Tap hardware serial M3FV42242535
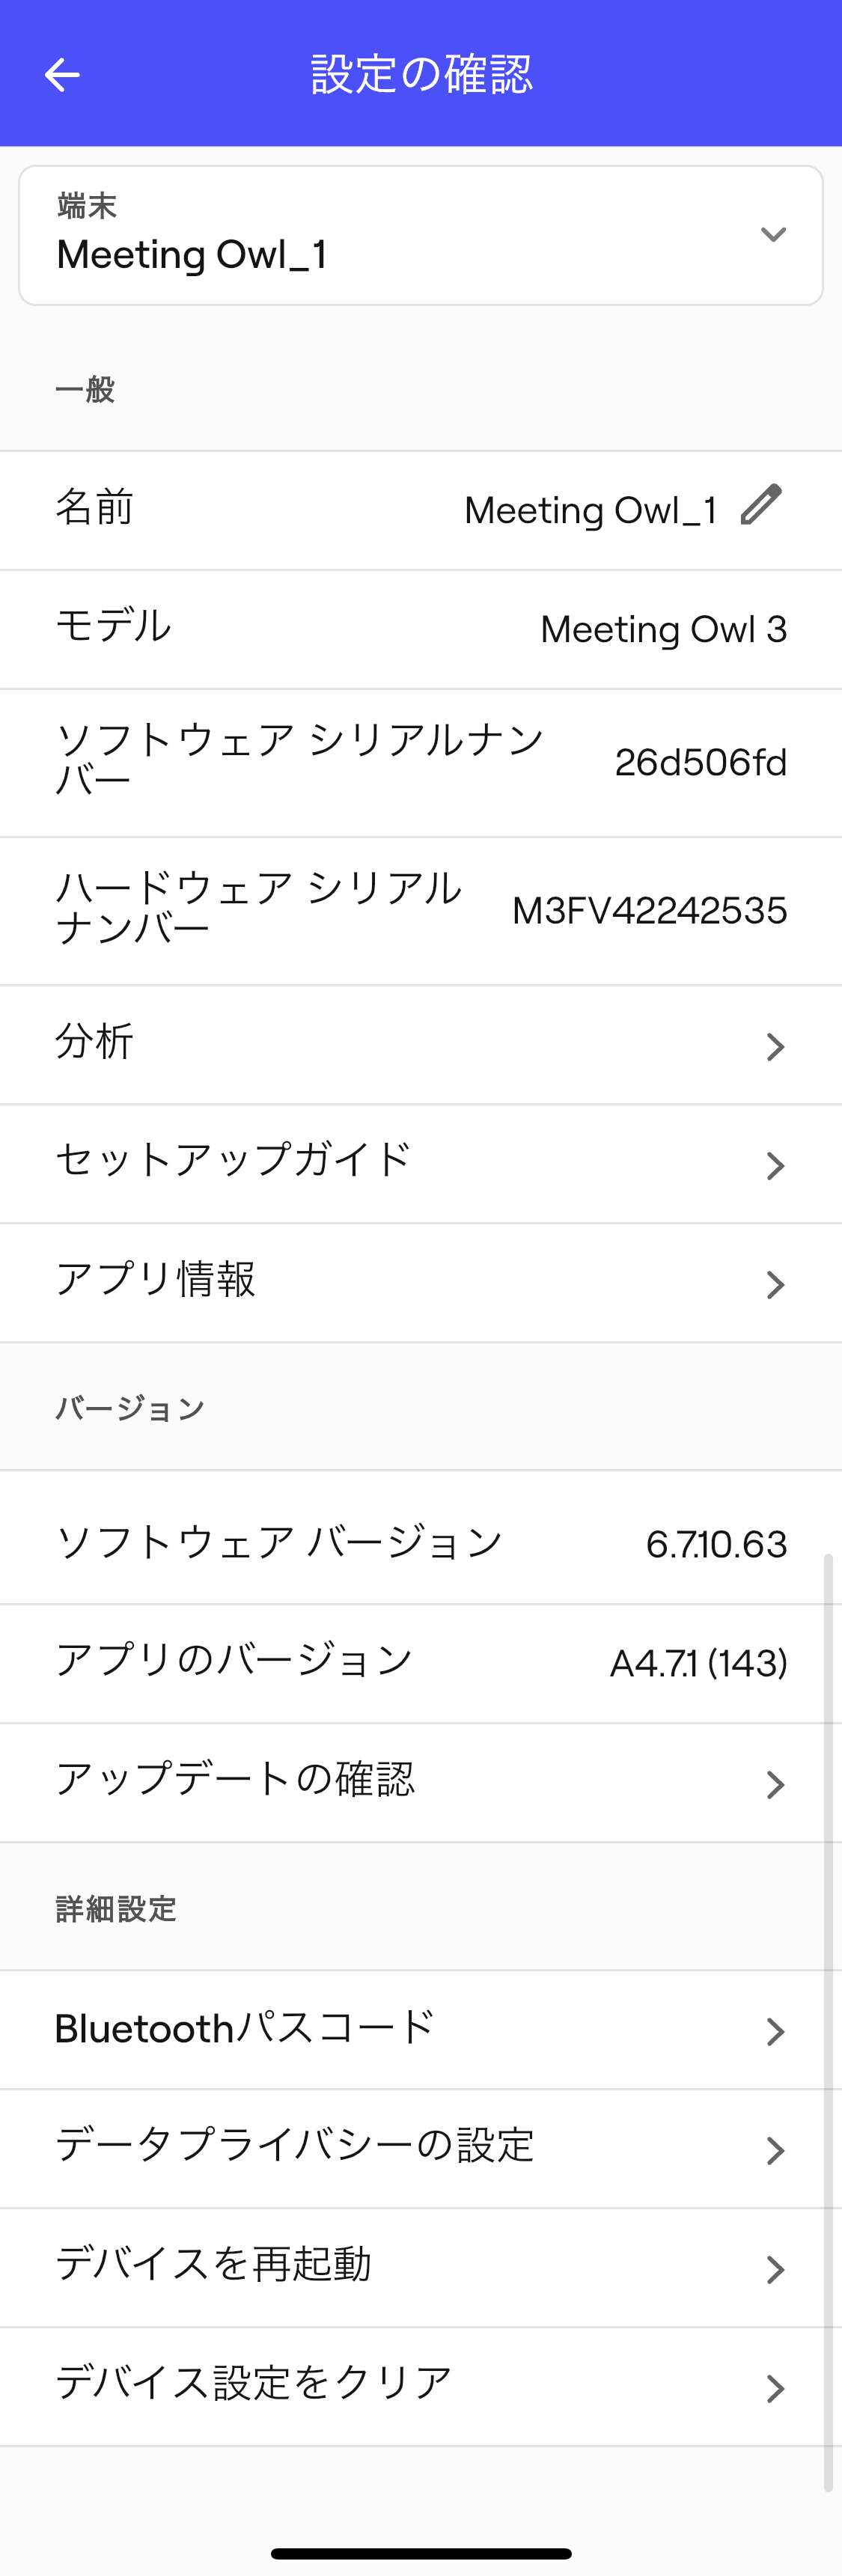The height and width of the screenshot is (2576, 842). 649,911
